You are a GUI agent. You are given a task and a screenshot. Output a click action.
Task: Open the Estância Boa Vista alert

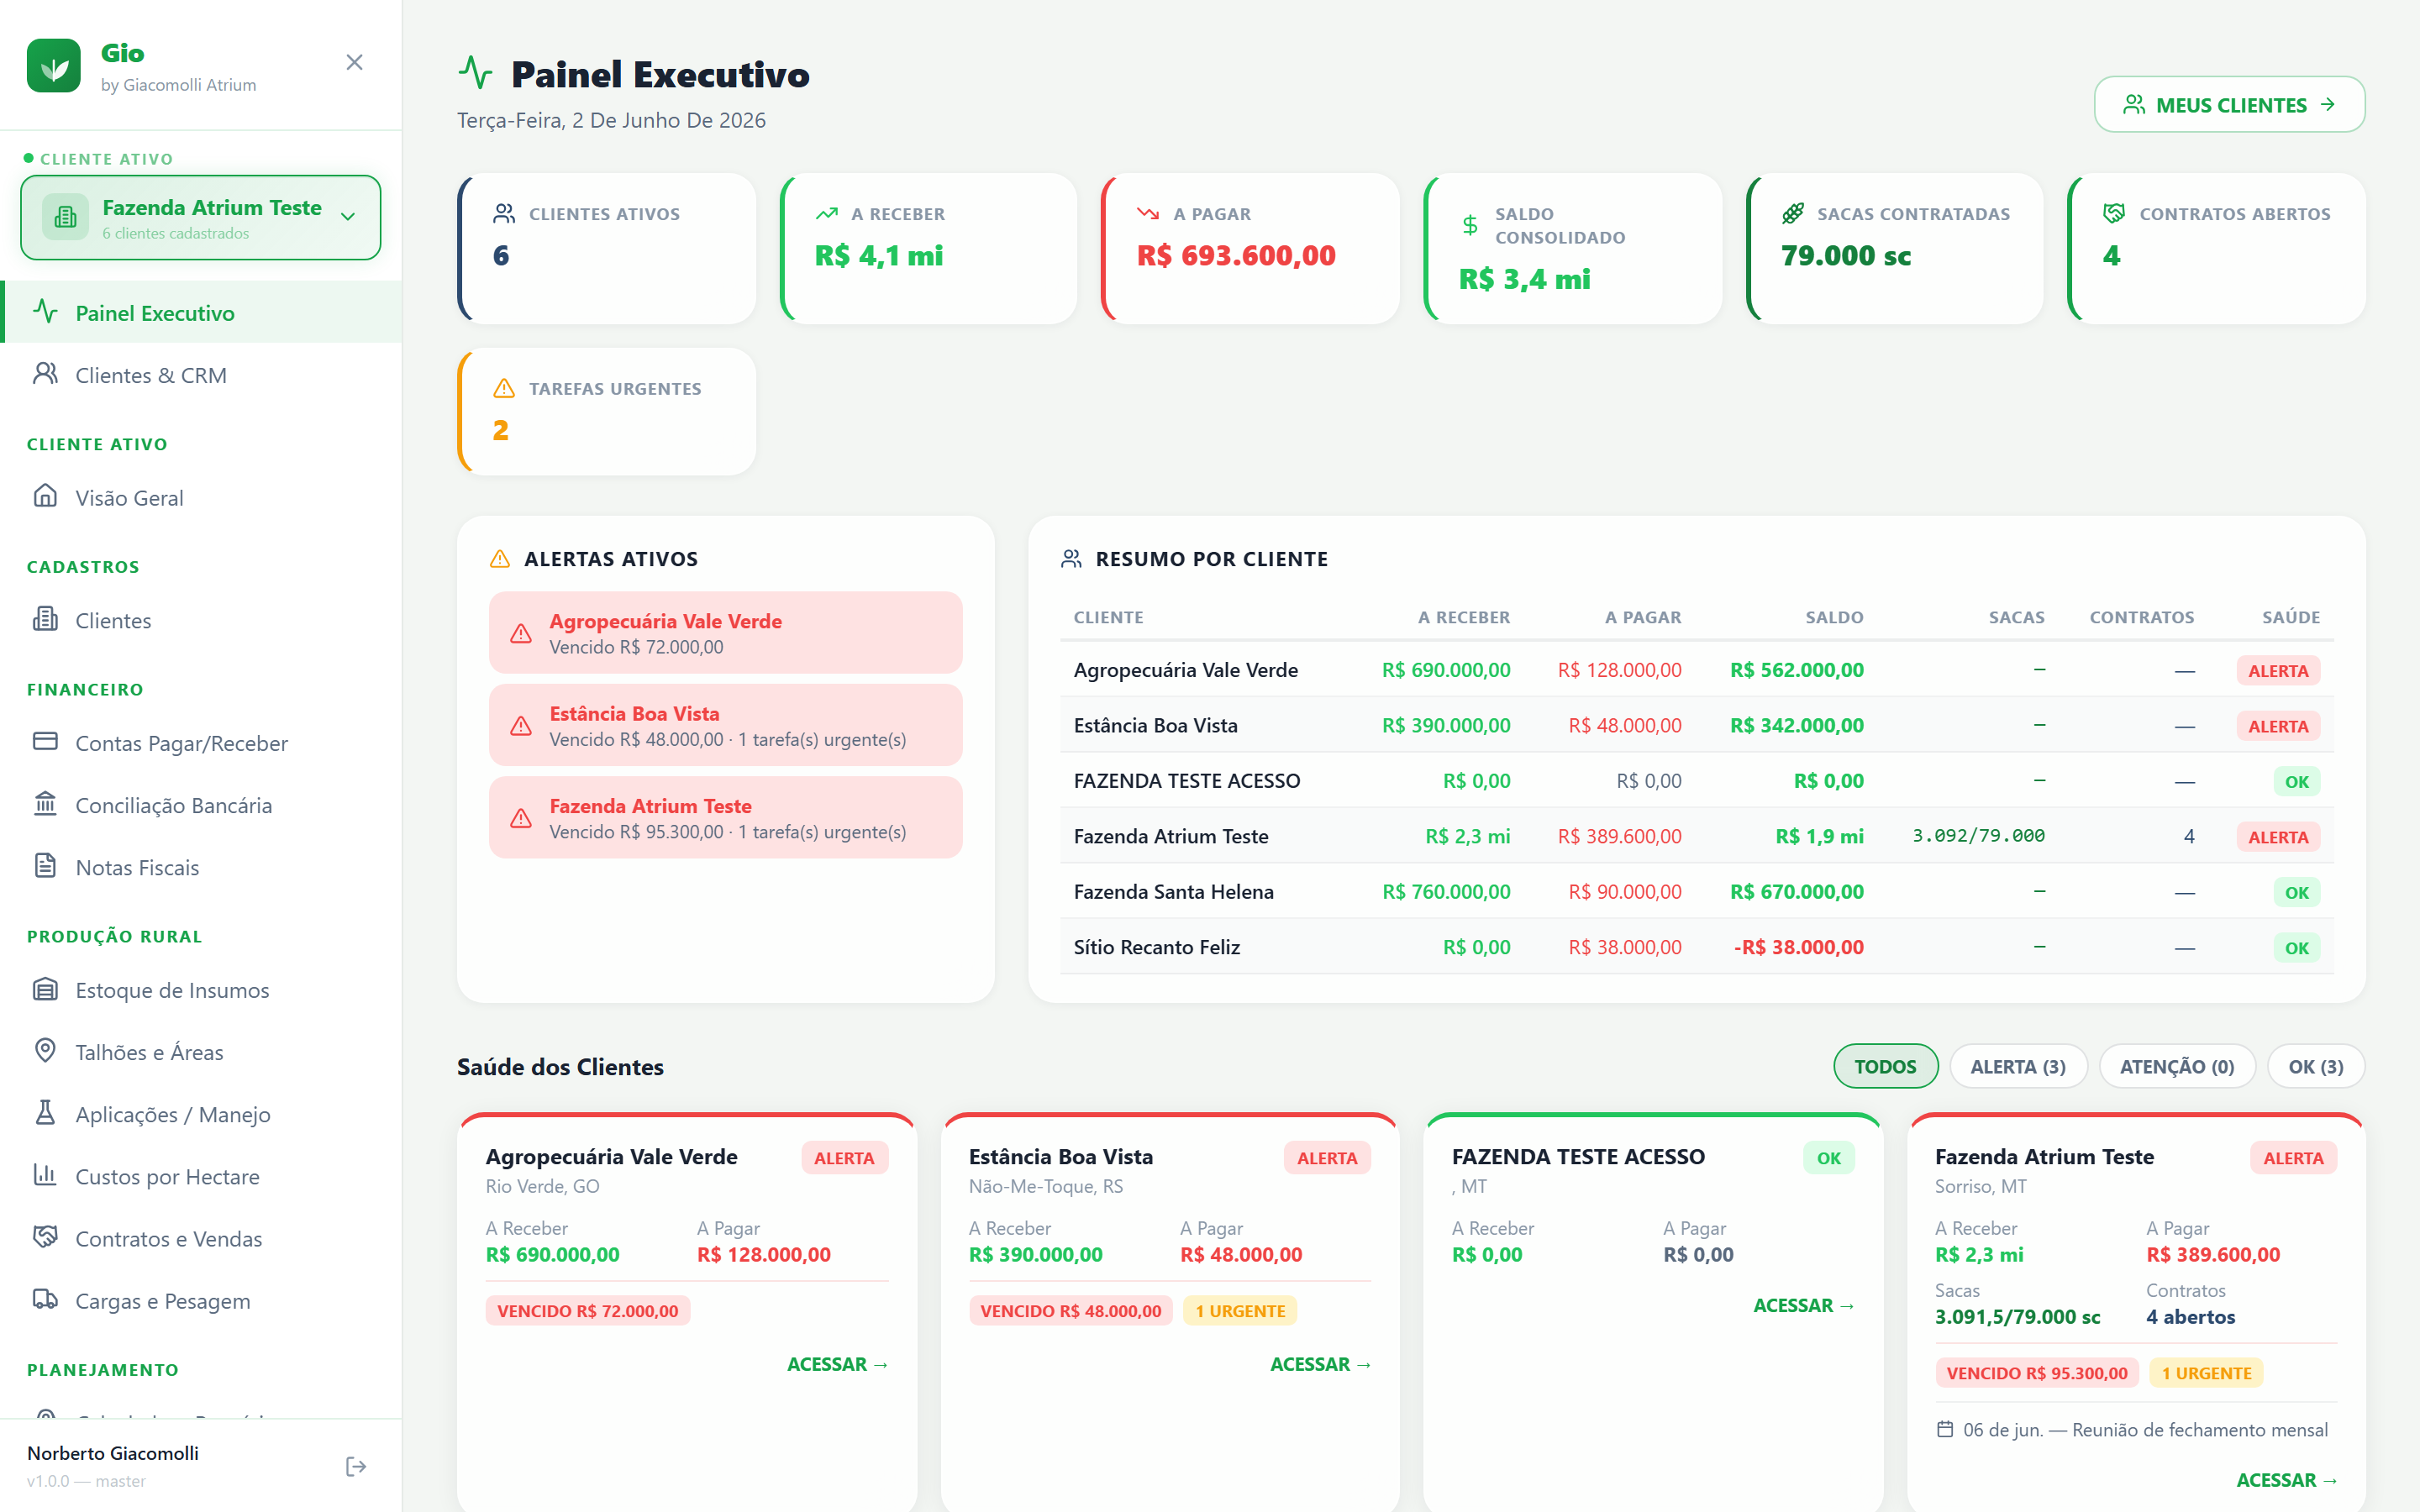(x=725, y=725)
